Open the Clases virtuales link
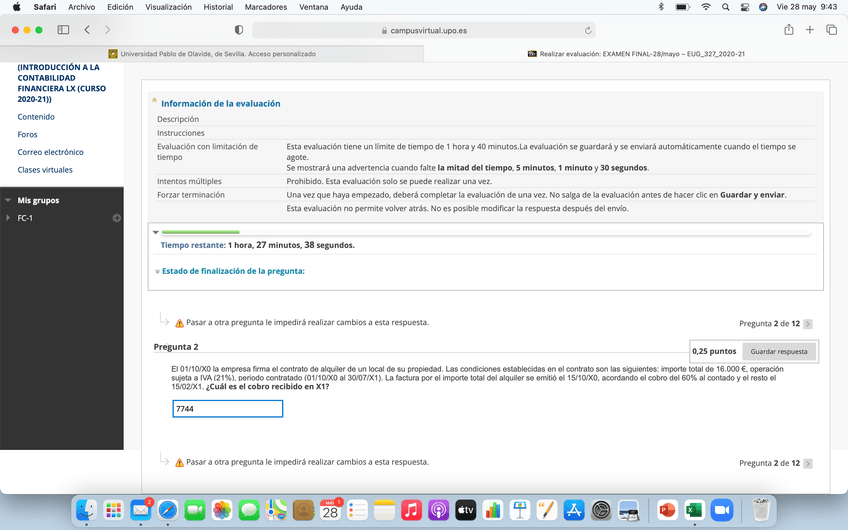This screenshot has height=530, width=848. coord(45,170)
